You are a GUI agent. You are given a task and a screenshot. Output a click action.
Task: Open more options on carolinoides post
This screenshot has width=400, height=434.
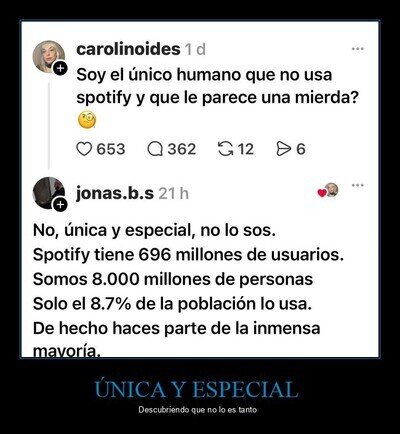358,49
